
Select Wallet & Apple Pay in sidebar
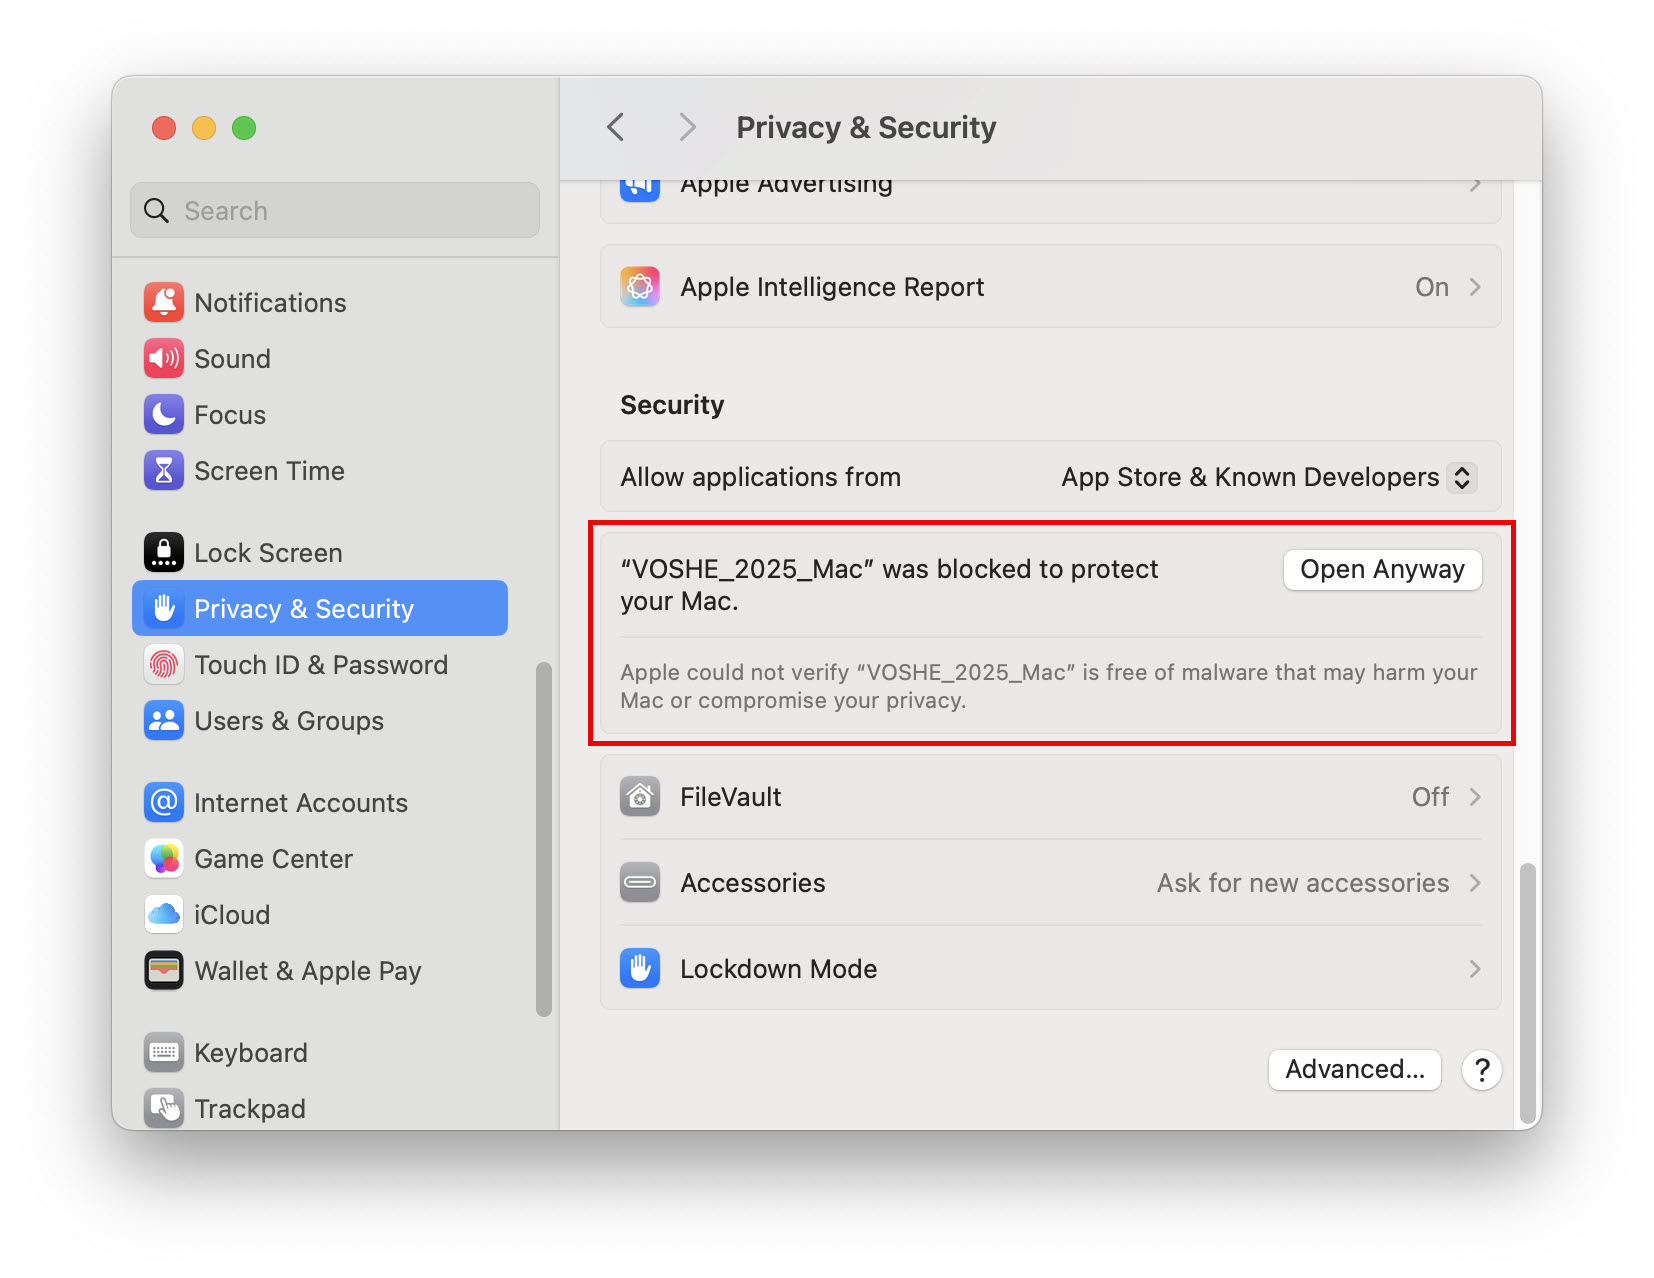click(307, 971)
